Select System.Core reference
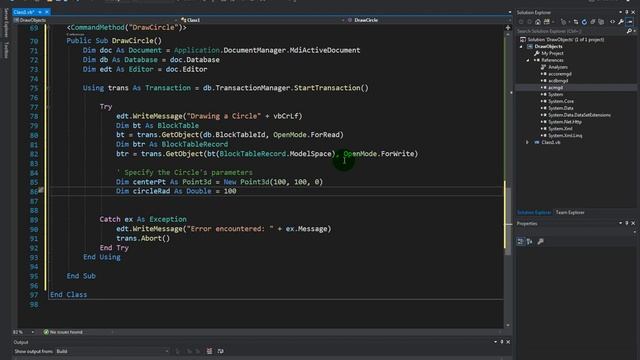Image resolution: width=640 pixels, height=360 pixels. coord(560,101)
